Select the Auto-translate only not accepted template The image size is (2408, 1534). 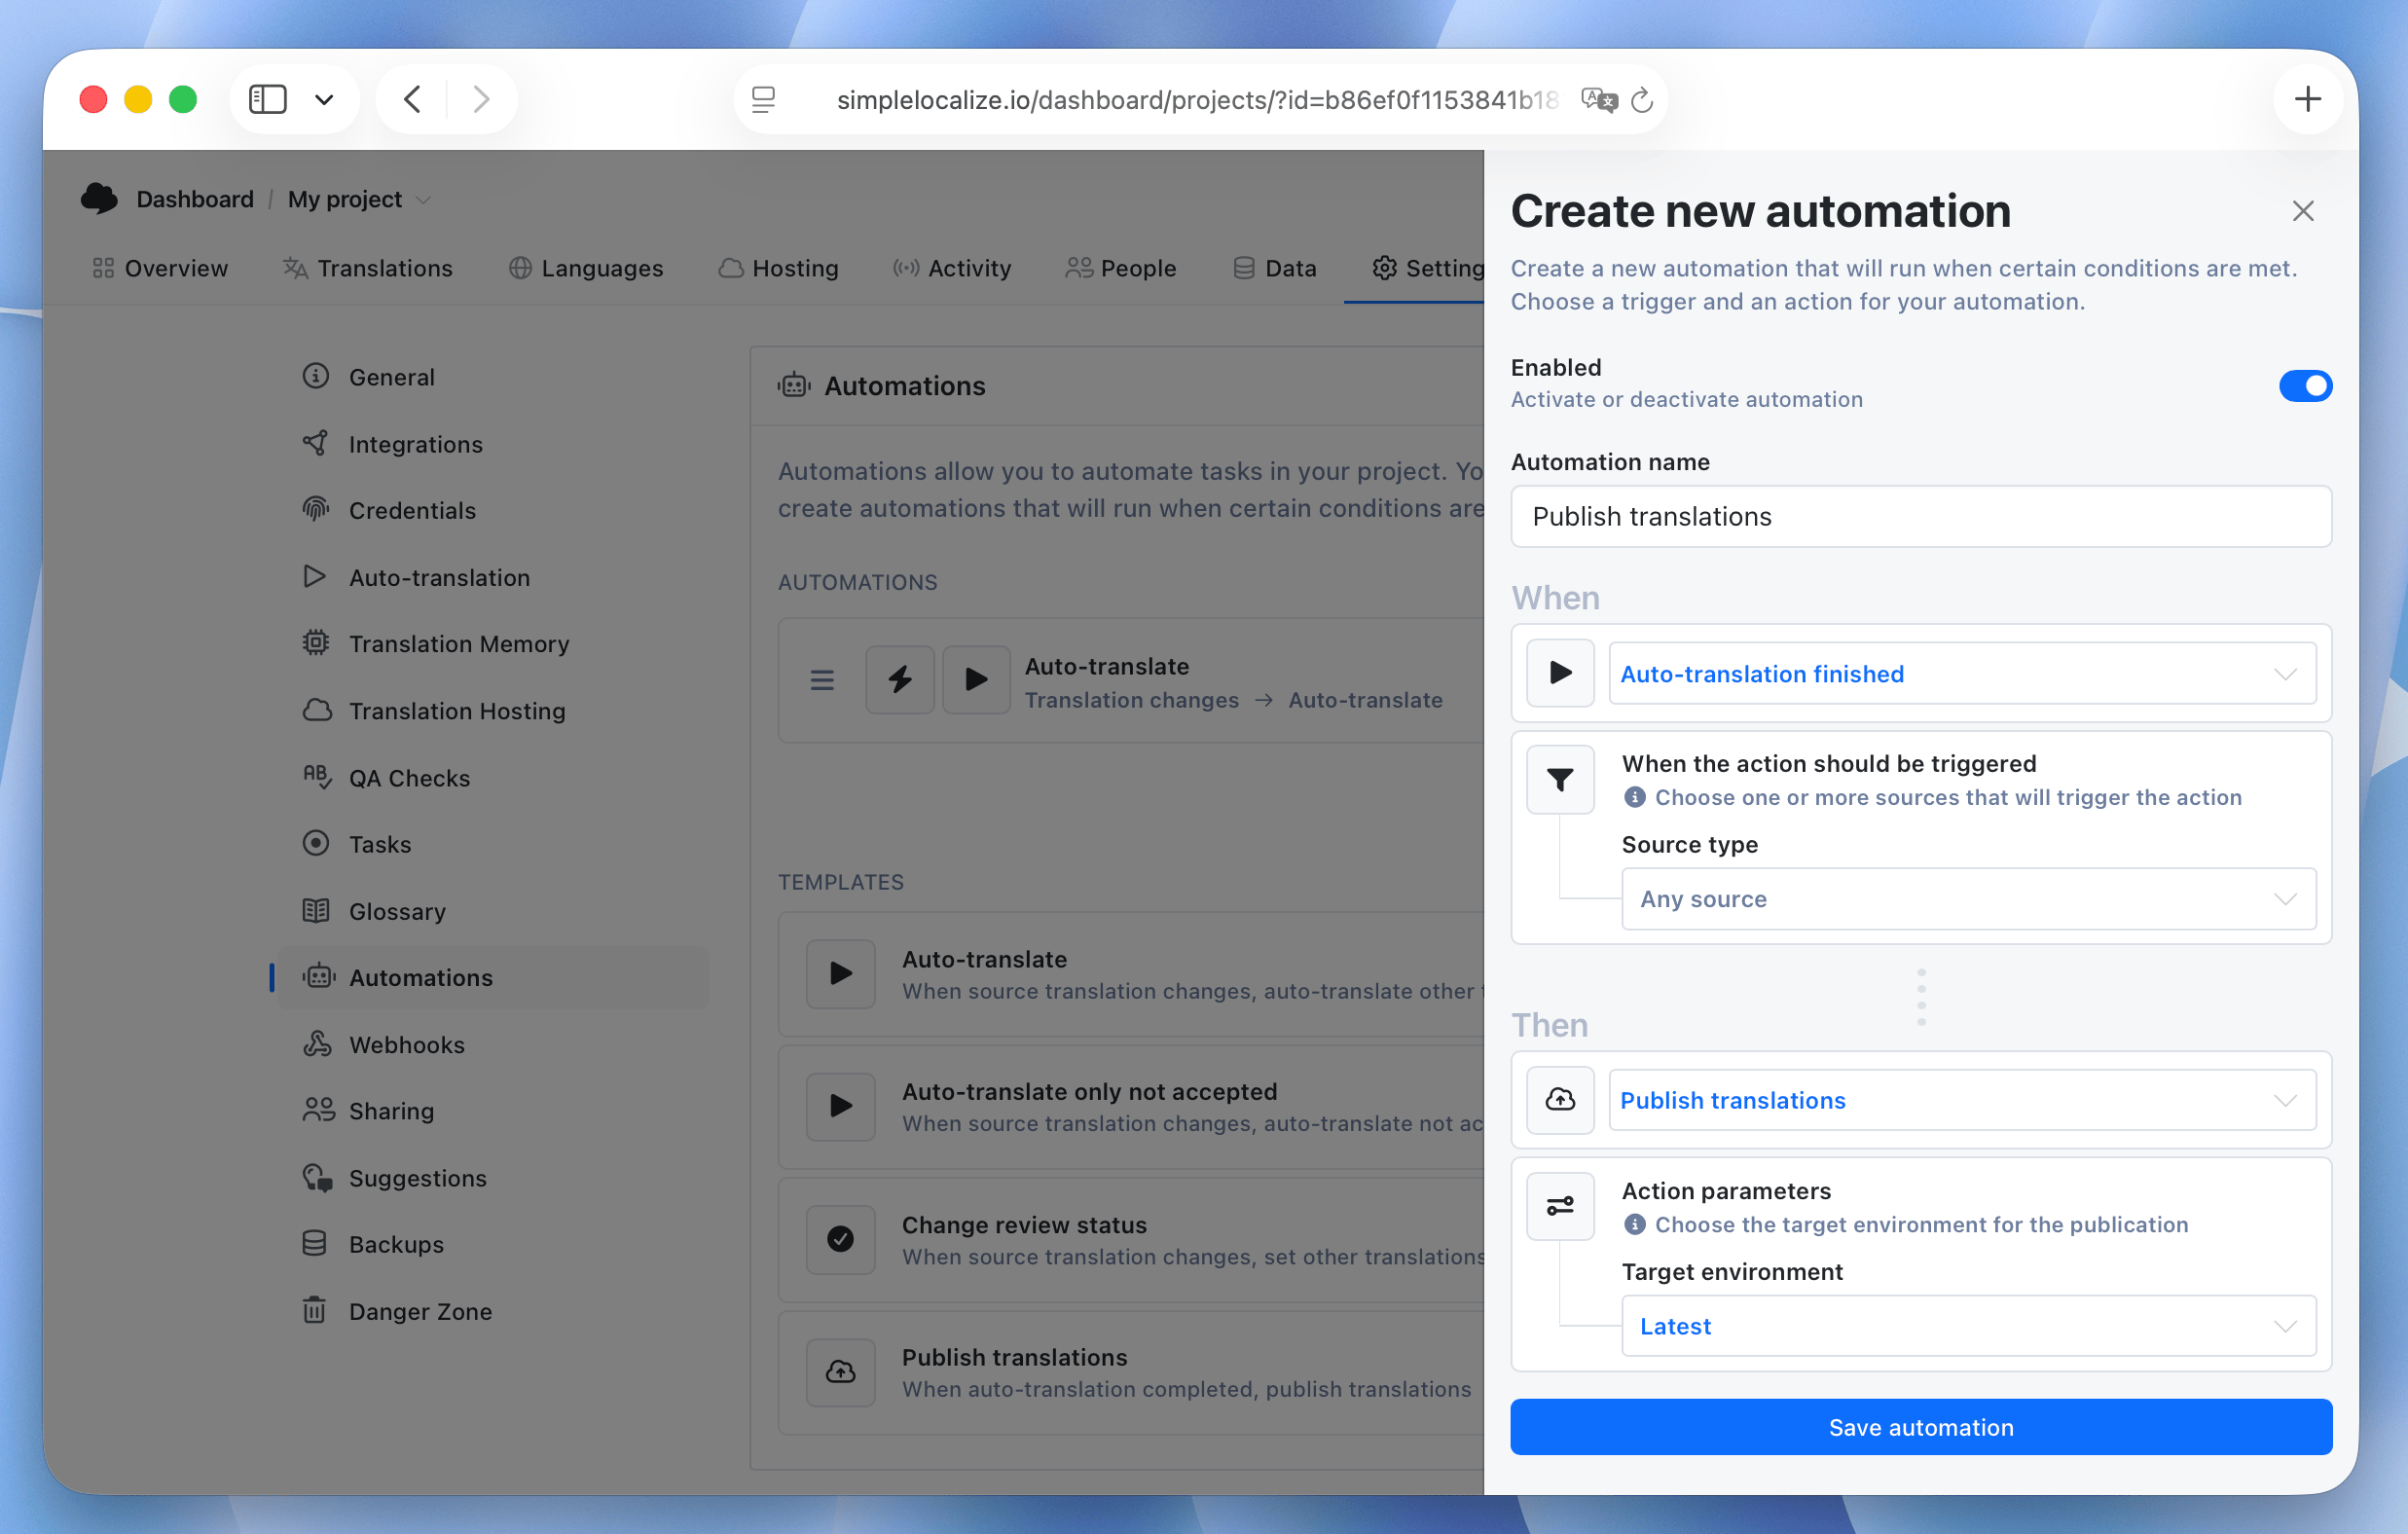1131,1107
